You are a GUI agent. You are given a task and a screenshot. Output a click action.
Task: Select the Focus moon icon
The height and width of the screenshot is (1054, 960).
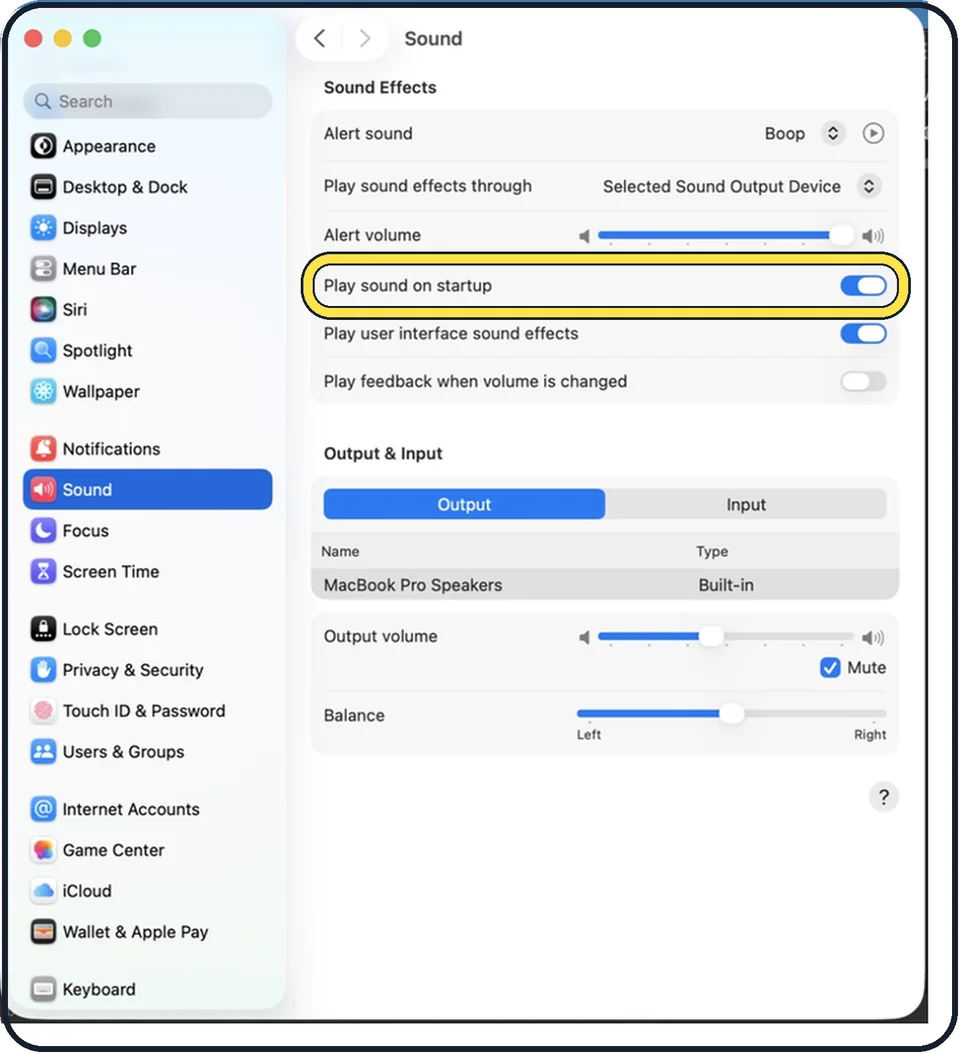(43, 530)
